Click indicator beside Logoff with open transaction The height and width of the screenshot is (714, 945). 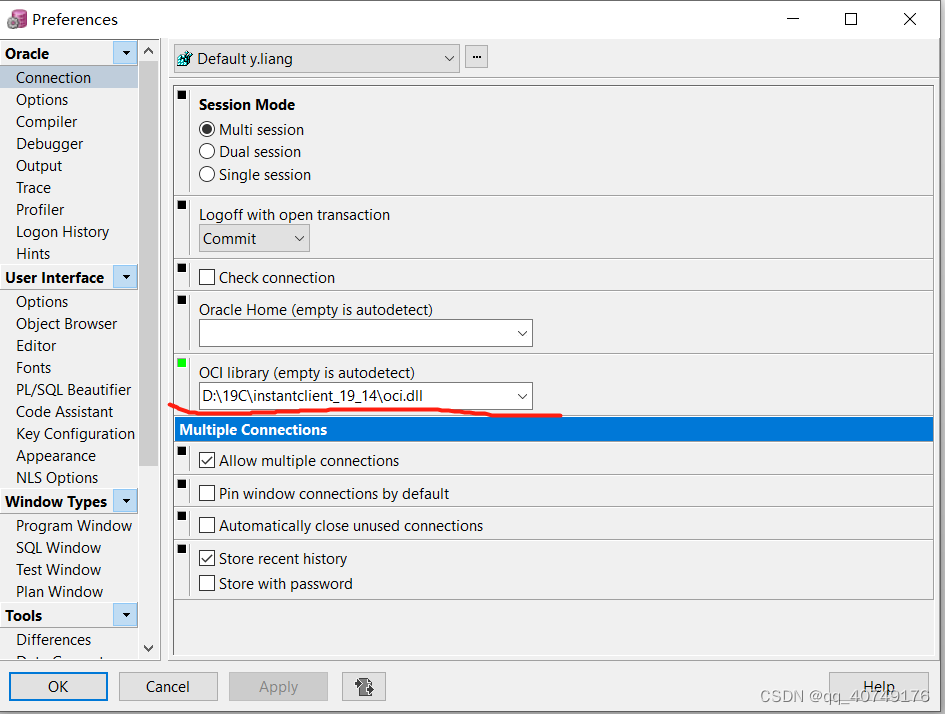[181, 205]
